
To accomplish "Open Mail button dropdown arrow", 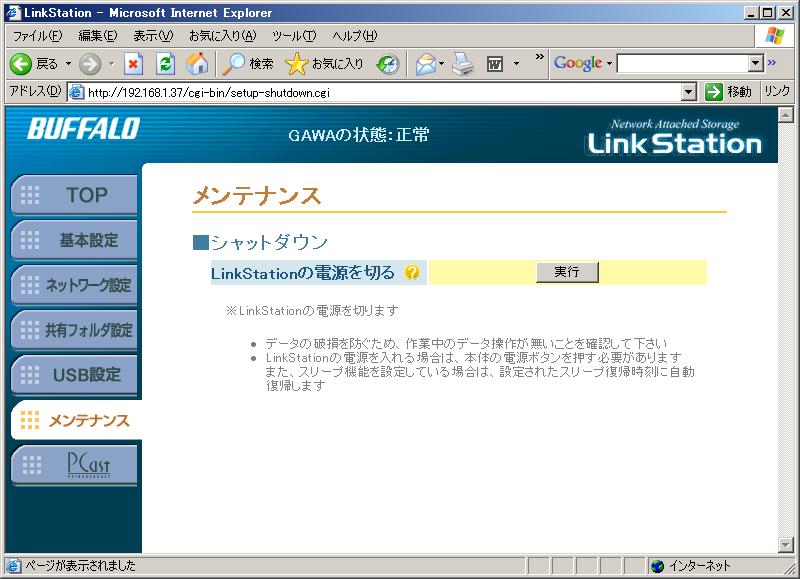I will [x=441, y=64].
